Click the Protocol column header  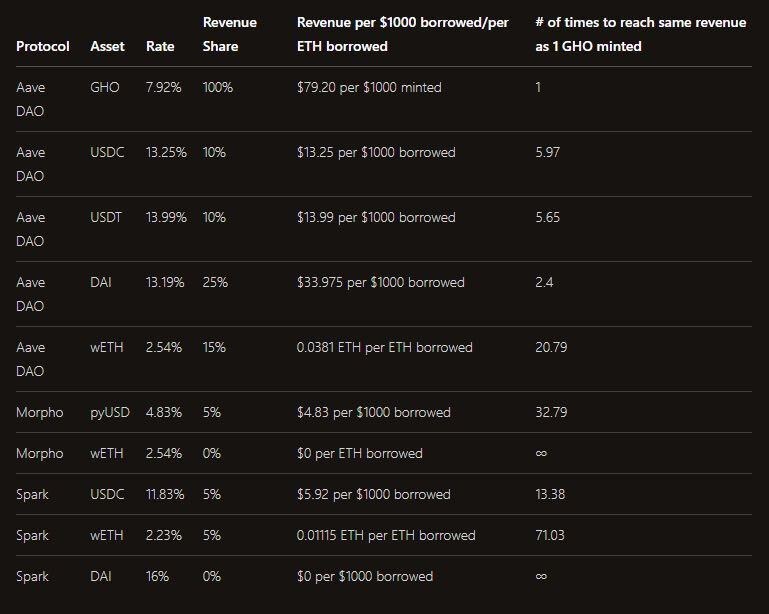43,47
